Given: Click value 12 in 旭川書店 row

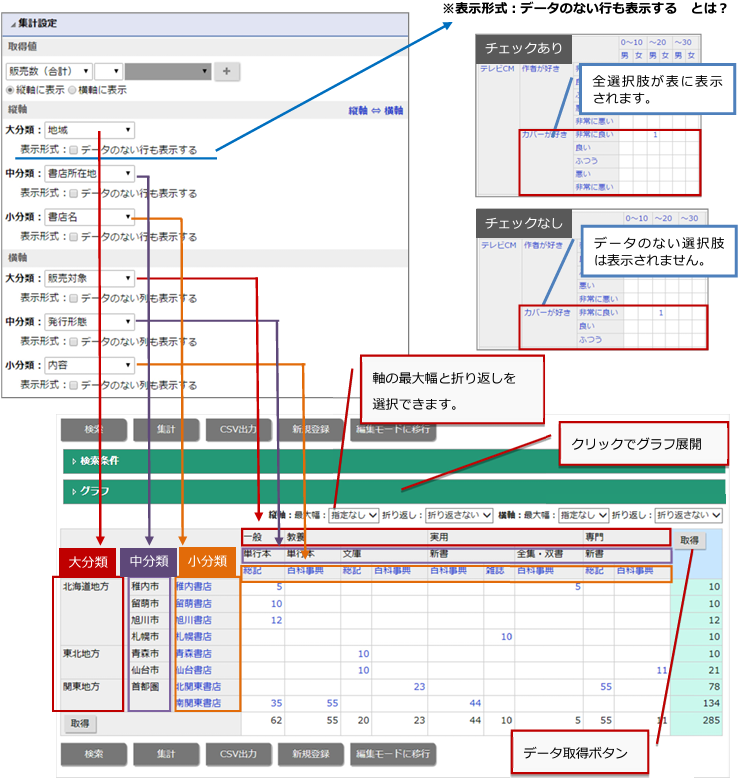Looking at the screenshot, I should [277, 620].
